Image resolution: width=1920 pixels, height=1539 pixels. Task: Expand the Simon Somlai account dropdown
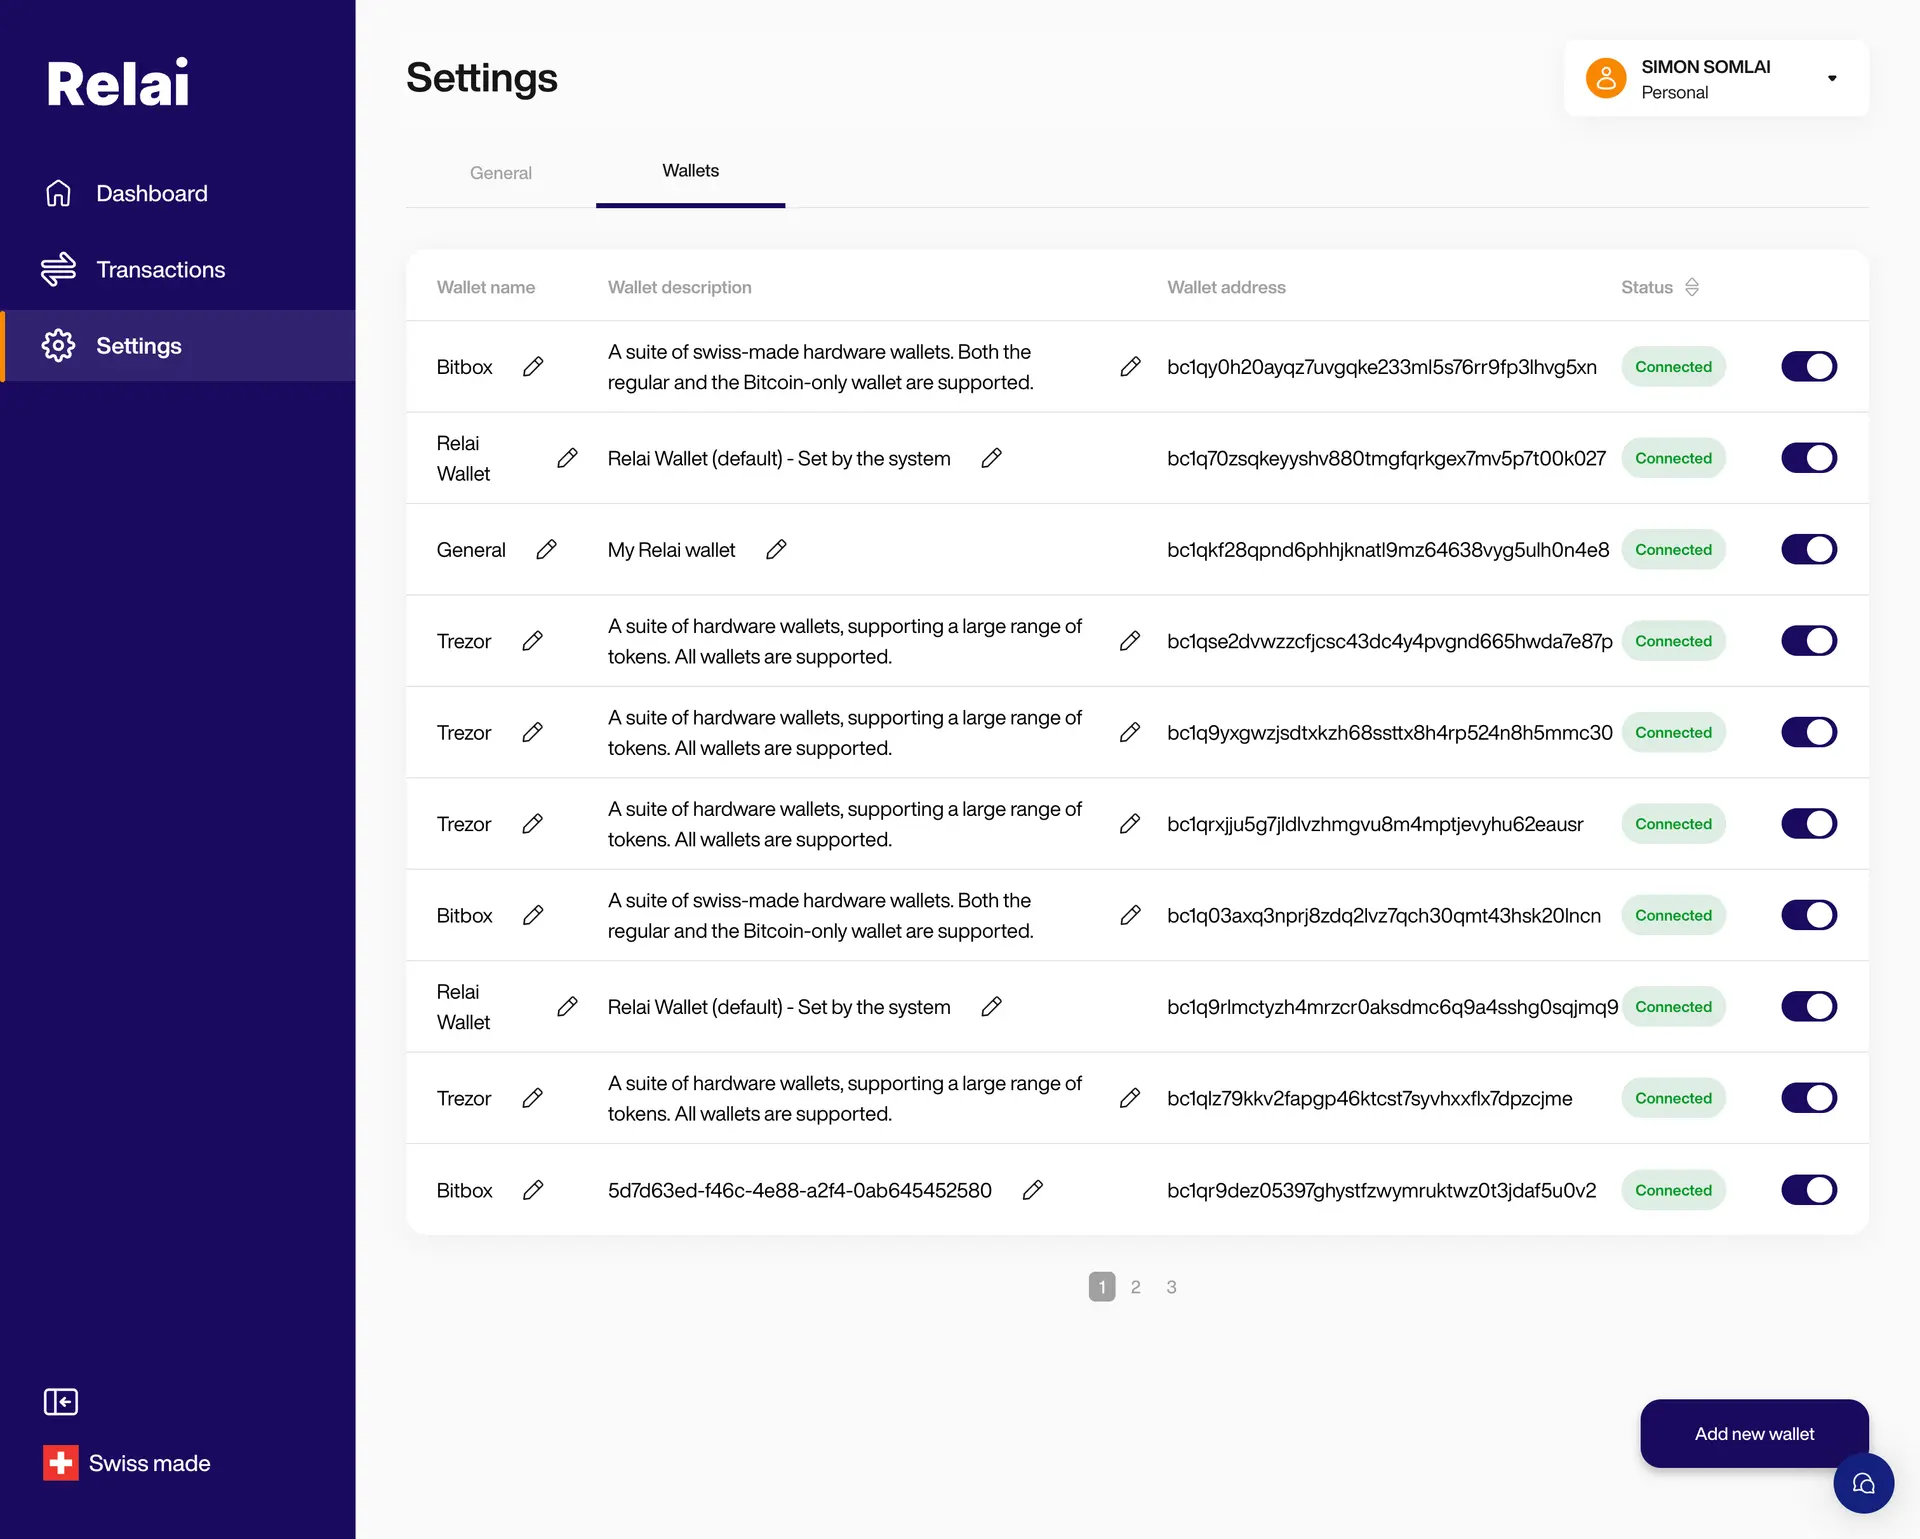pyautogui.click(x=1831, y=78)
